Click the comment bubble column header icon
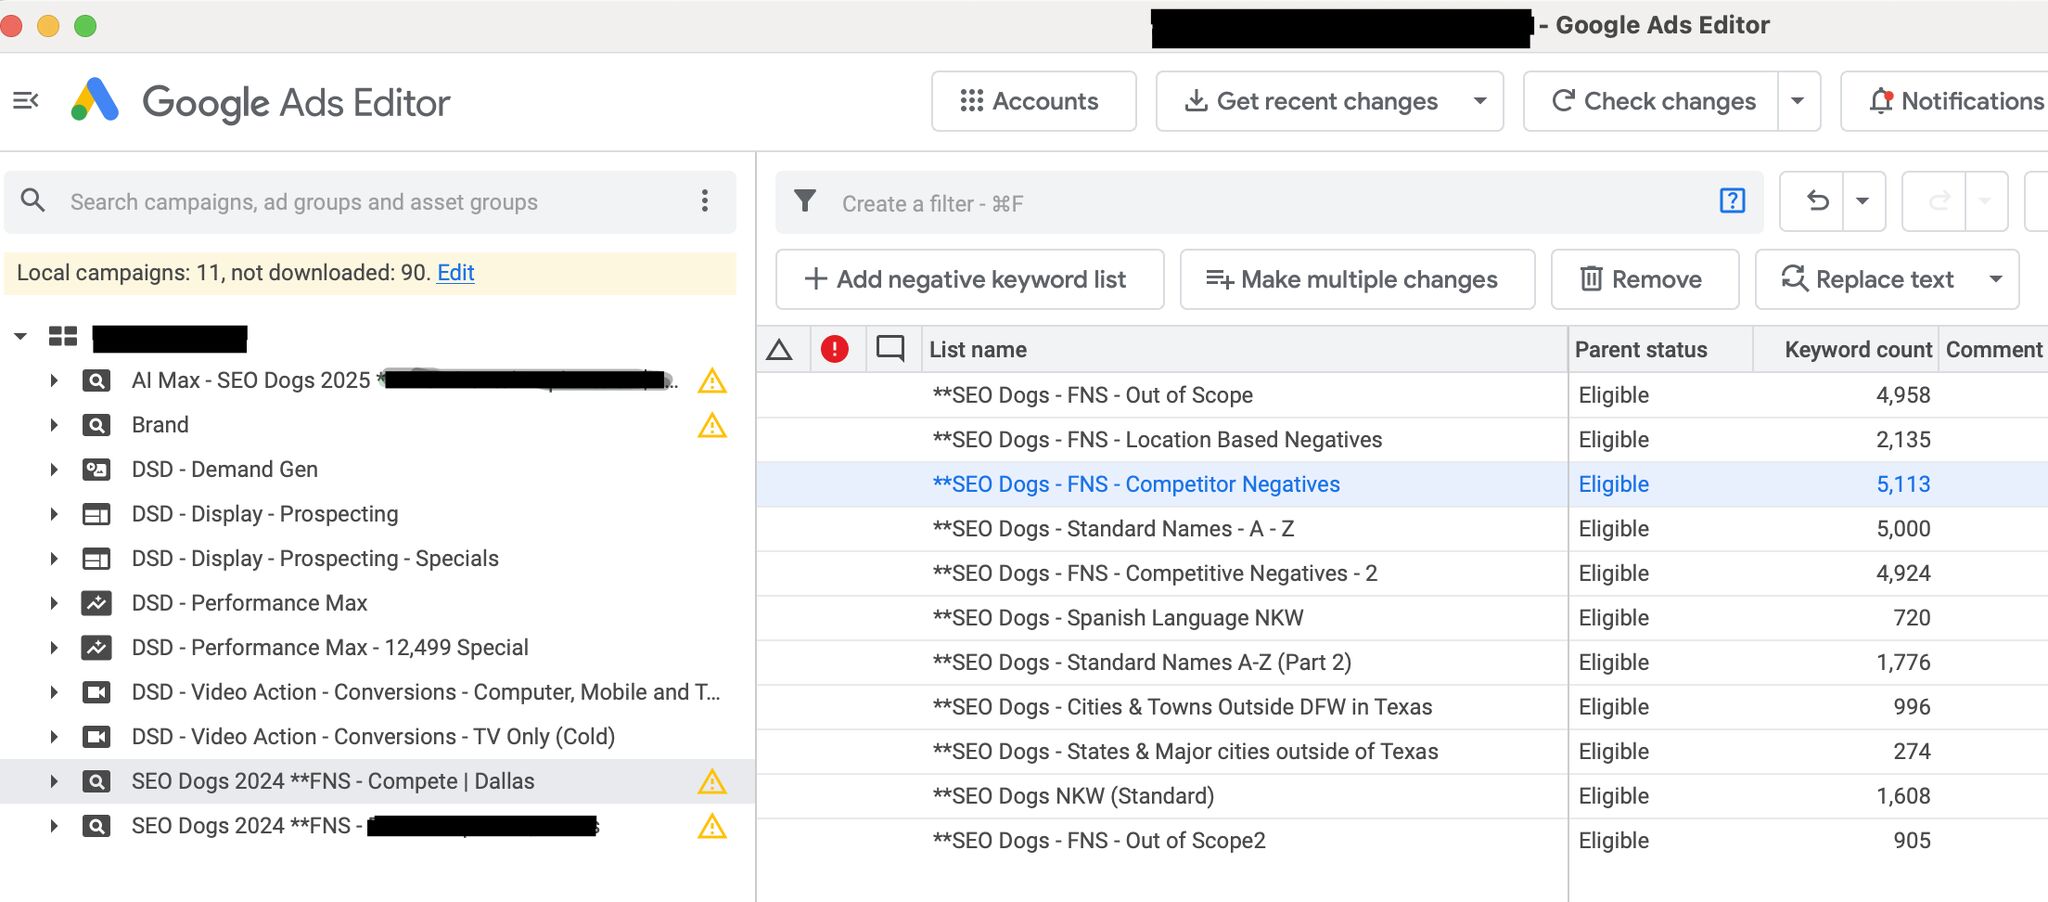 (890, 349)
